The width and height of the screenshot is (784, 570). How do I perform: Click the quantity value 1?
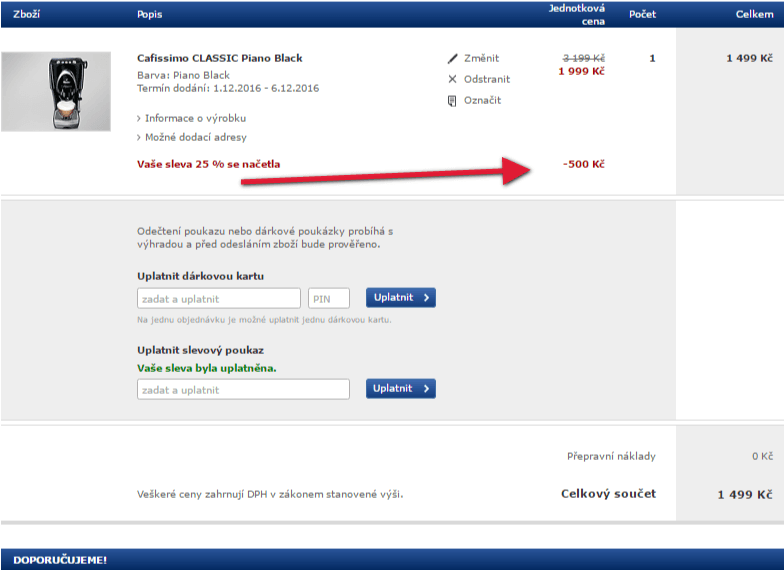pyautogui.click(x=652, y=58)
